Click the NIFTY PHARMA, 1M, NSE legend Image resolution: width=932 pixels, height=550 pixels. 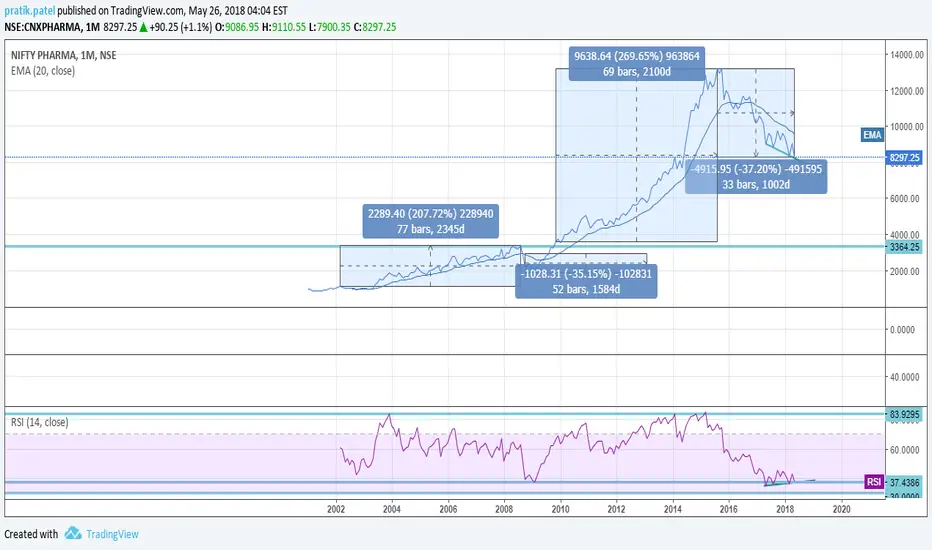[x=64, y=55]
